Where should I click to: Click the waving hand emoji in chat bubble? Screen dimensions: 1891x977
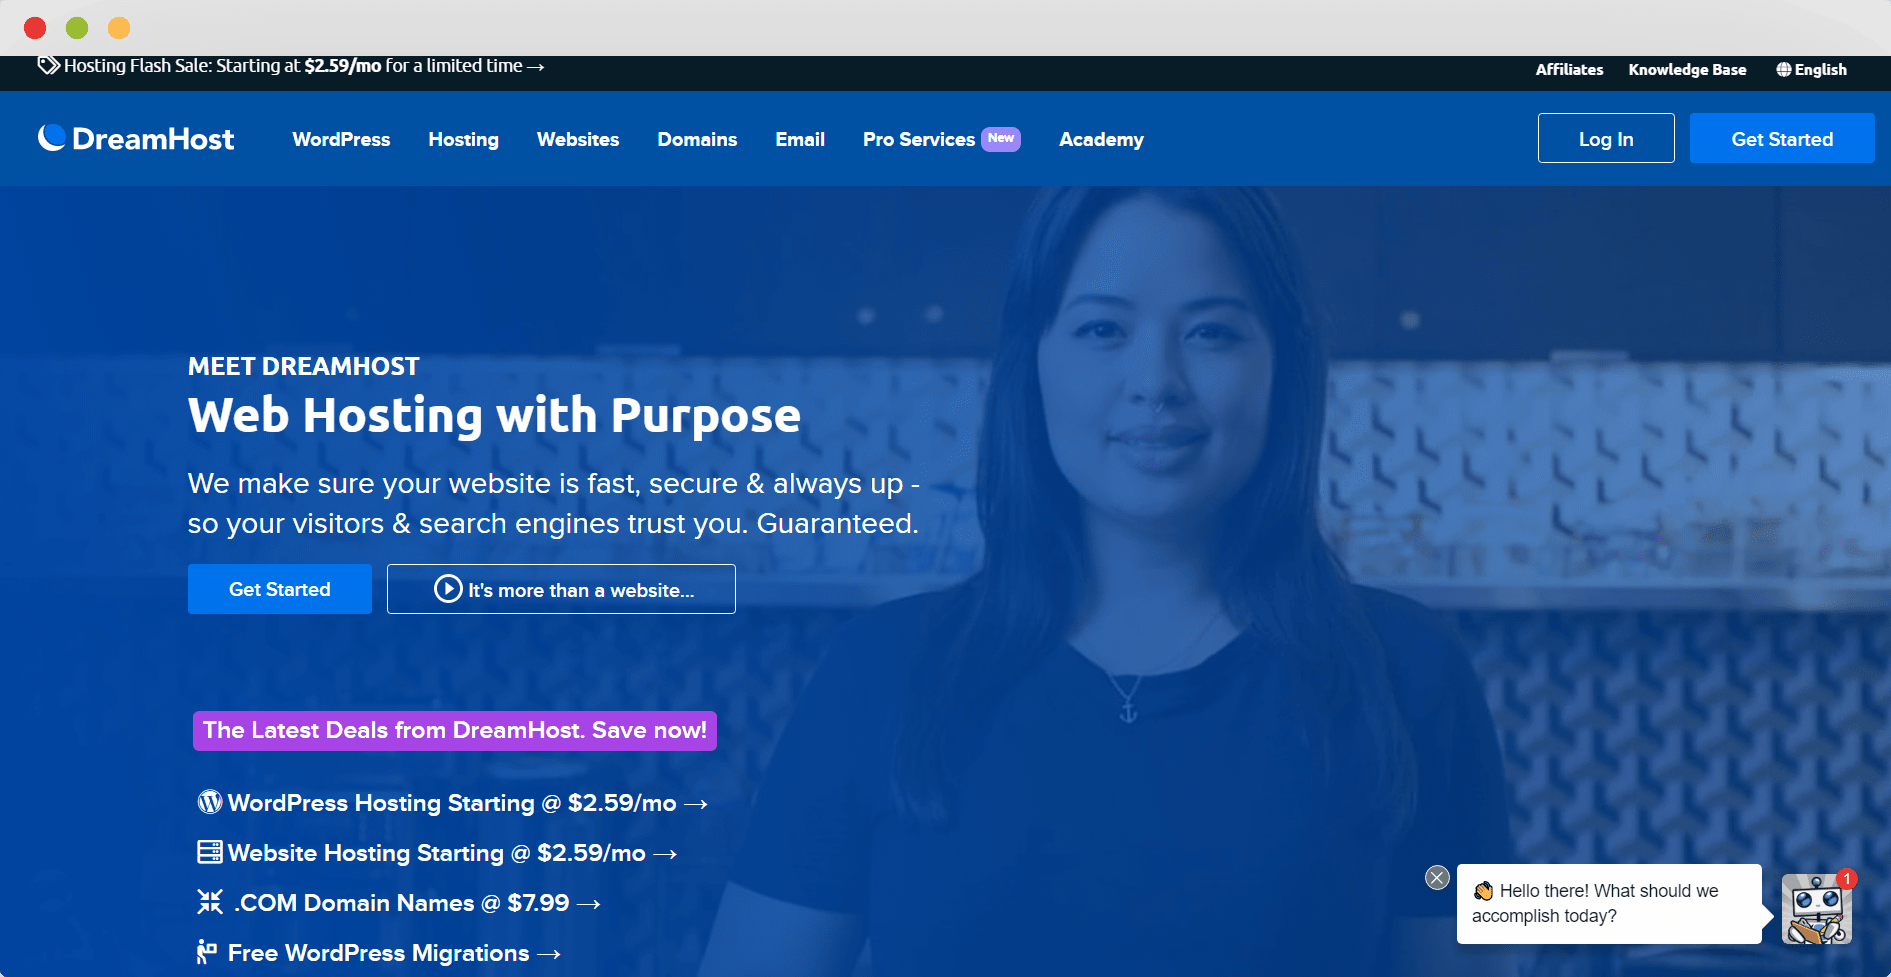pos(1483,891)
